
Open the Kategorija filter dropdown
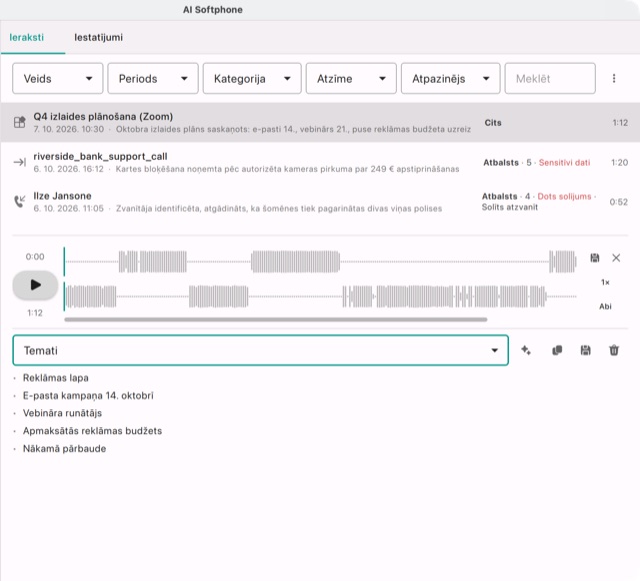pyautogui.click(x=252, y=78)
